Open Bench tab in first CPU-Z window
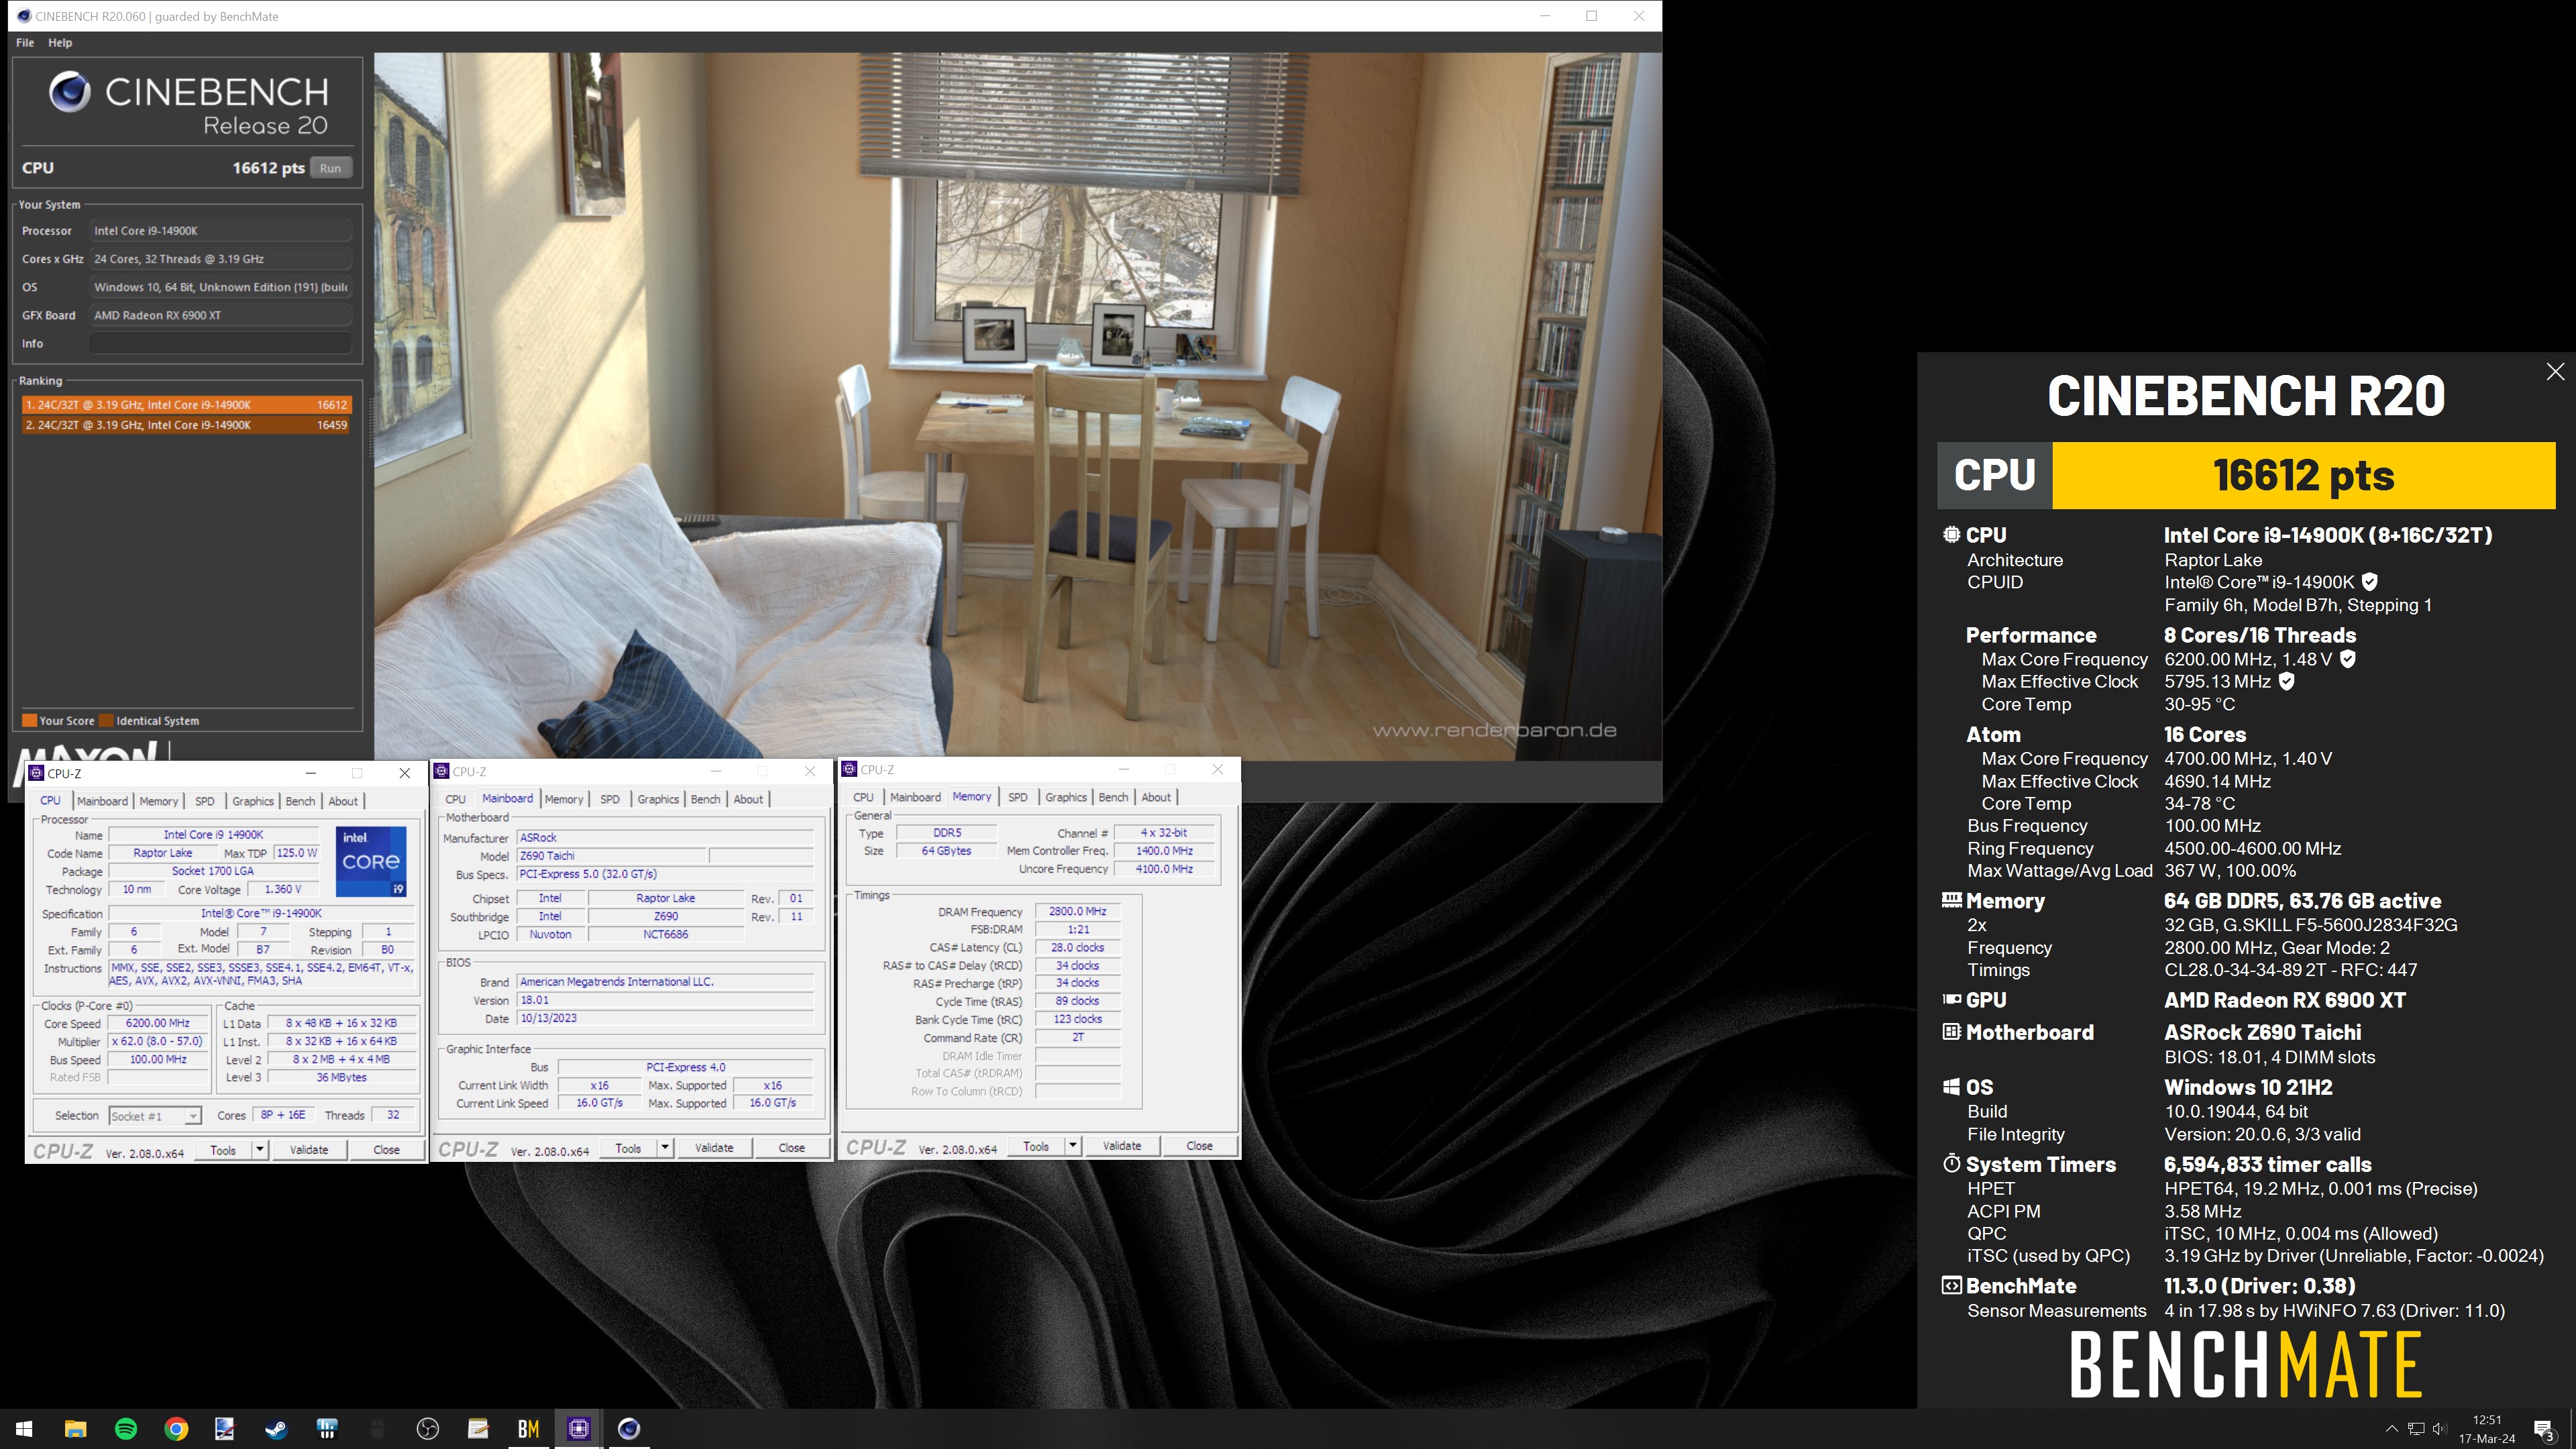The width and height of the screenshot is (2576, 1449). 300,801
